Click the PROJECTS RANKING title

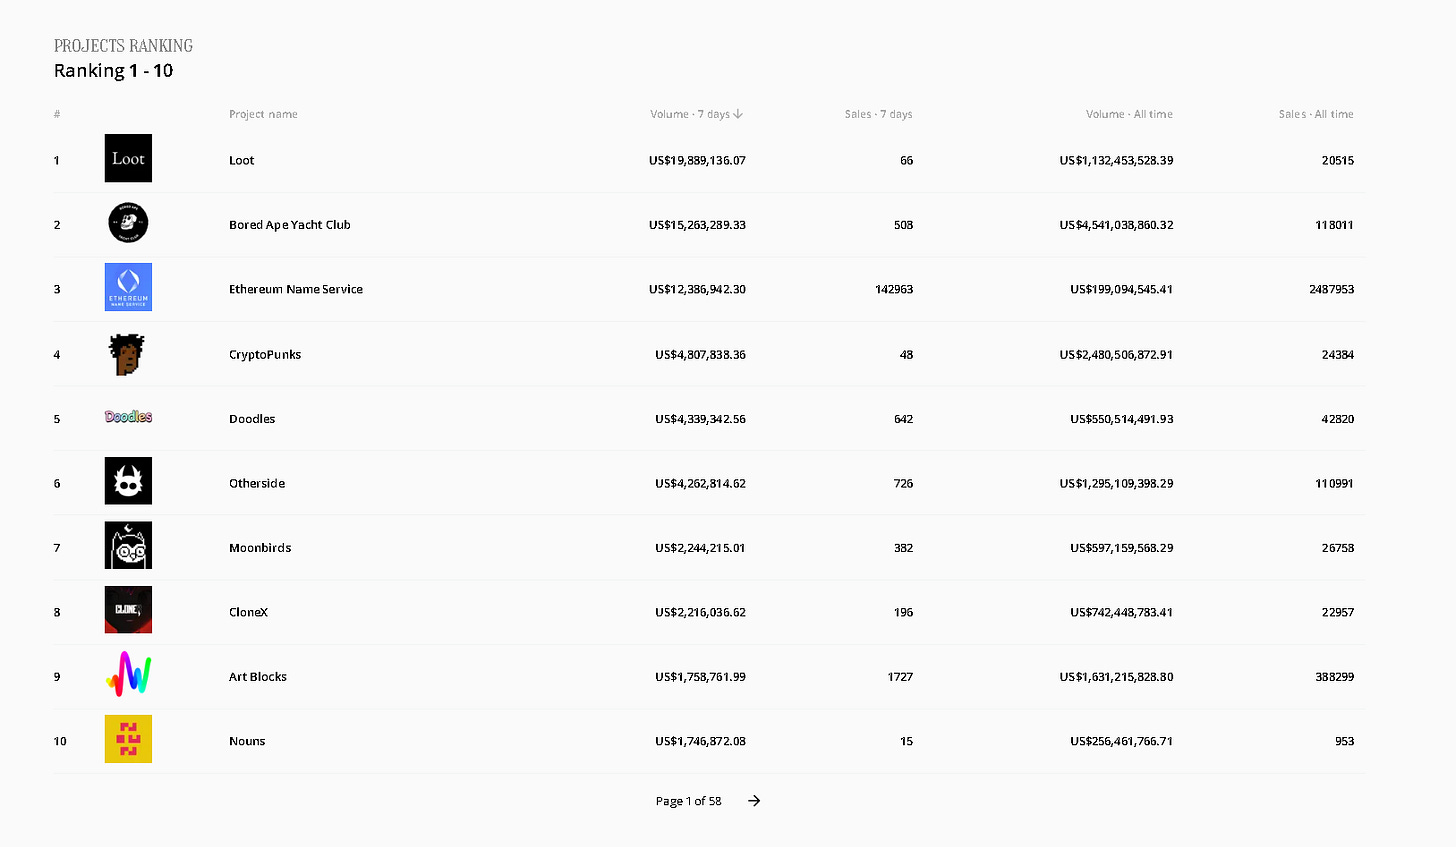click(x=123, y=46)
